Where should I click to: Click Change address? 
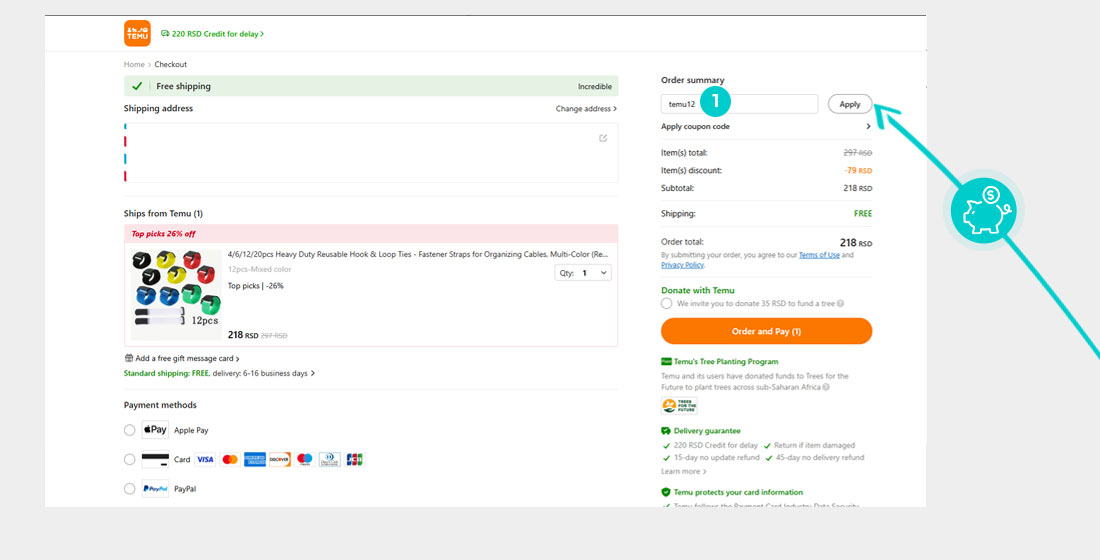click(x=586, y=109)
